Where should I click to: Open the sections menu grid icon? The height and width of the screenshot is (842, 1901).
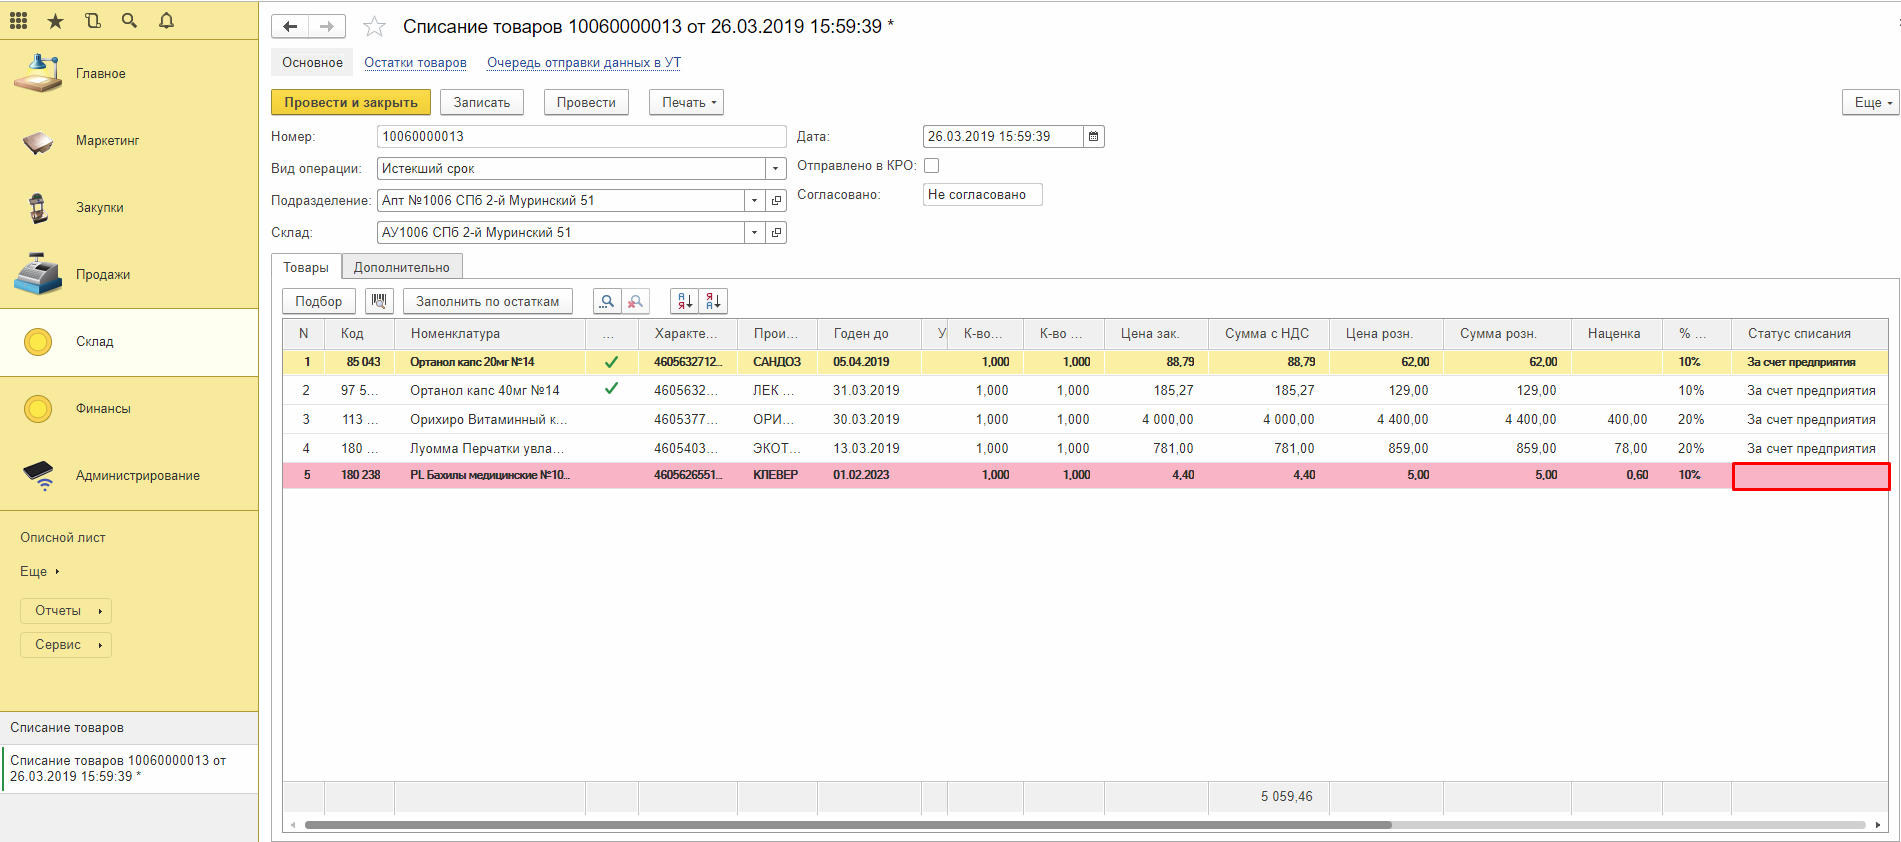click(18, 20)
